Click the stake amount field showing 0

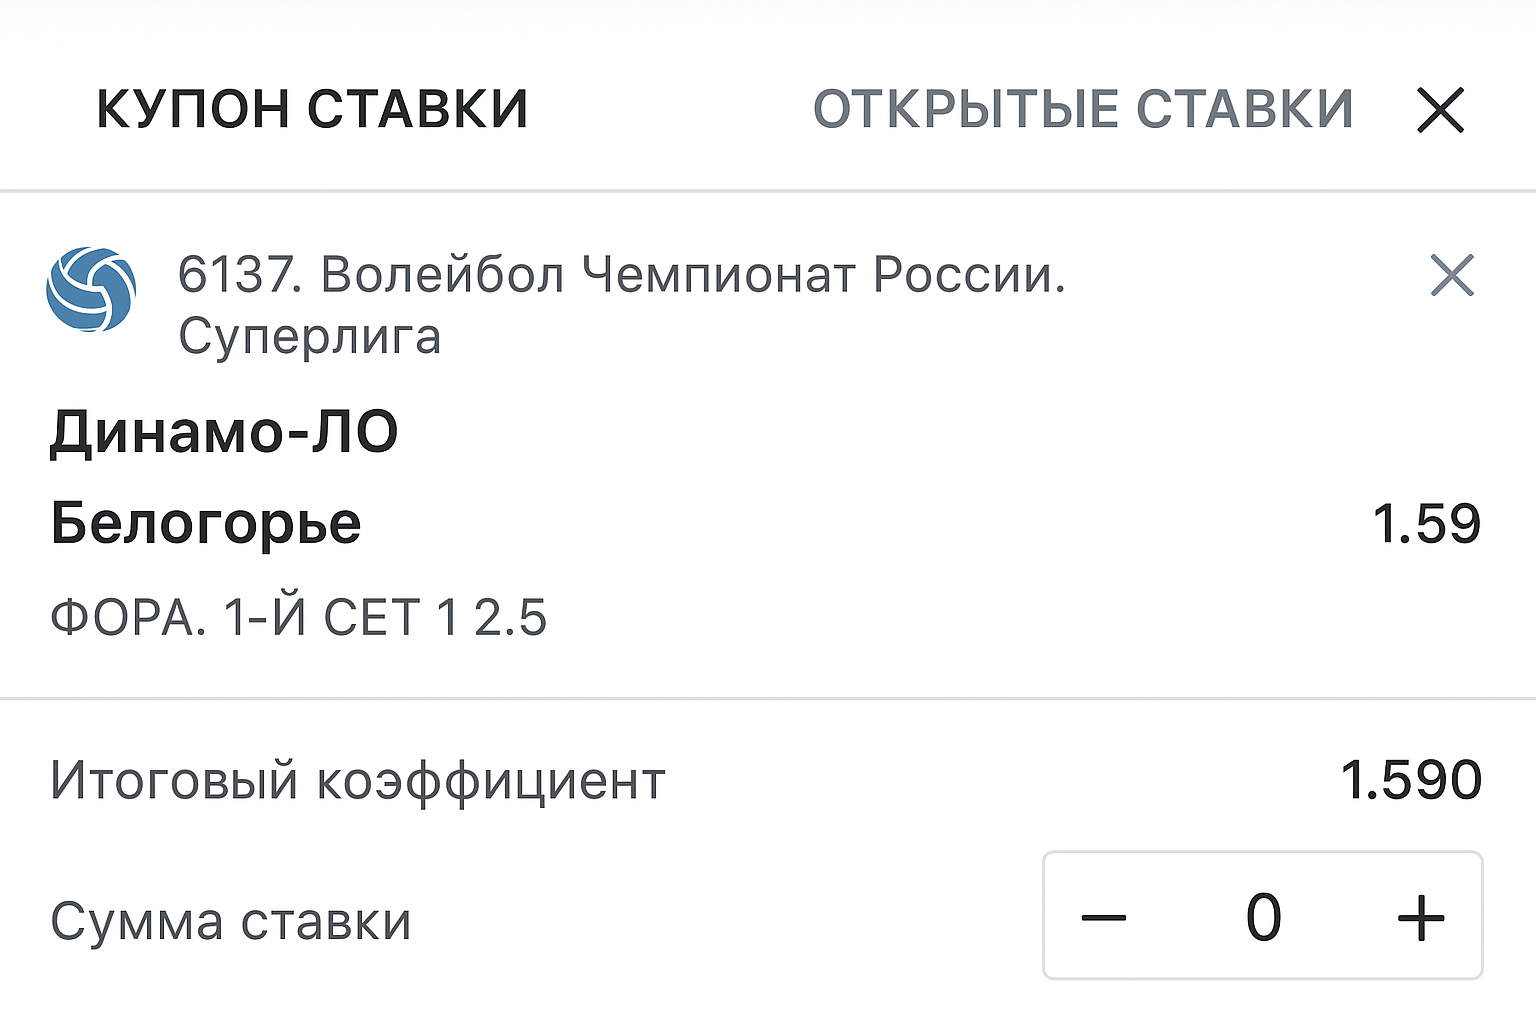click(1263, 916)
